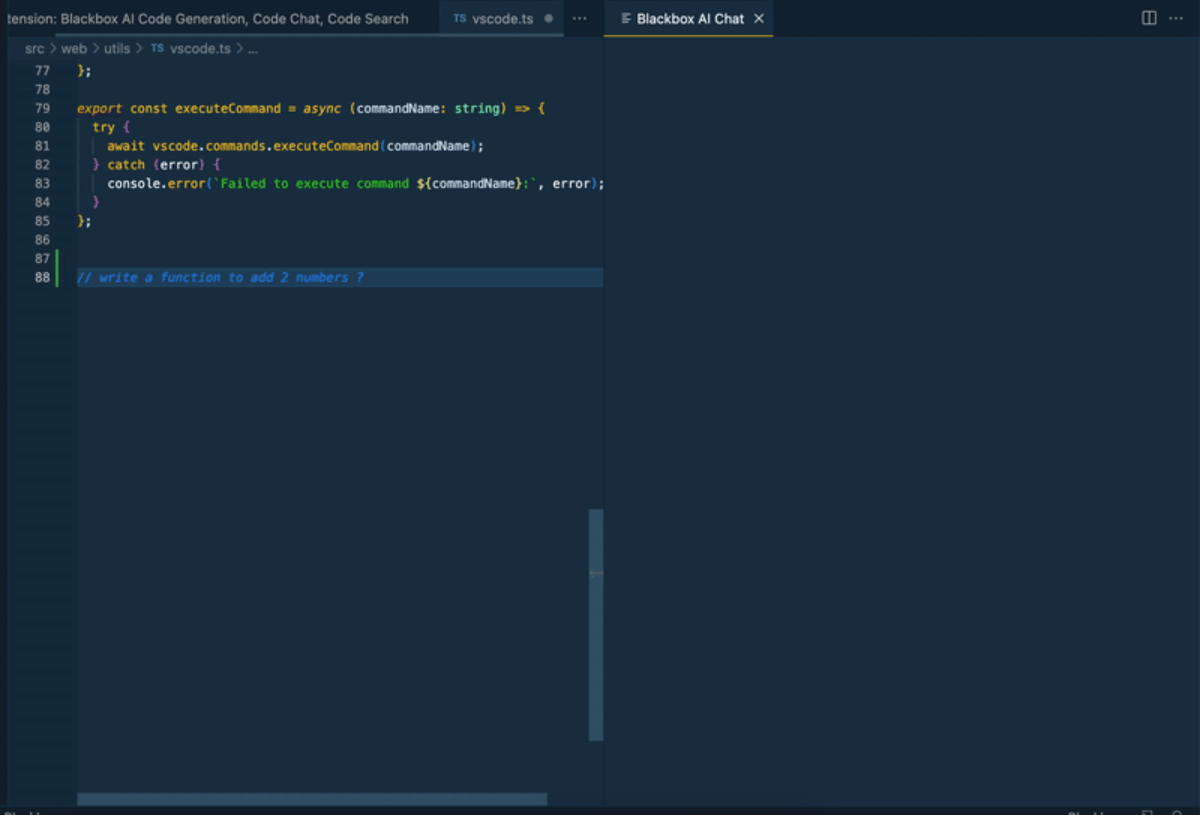Click 'await vscode.commands.executeCommand' line
Image resolution: width=1200 pixels, height=816 pixels.
point(296,146)
